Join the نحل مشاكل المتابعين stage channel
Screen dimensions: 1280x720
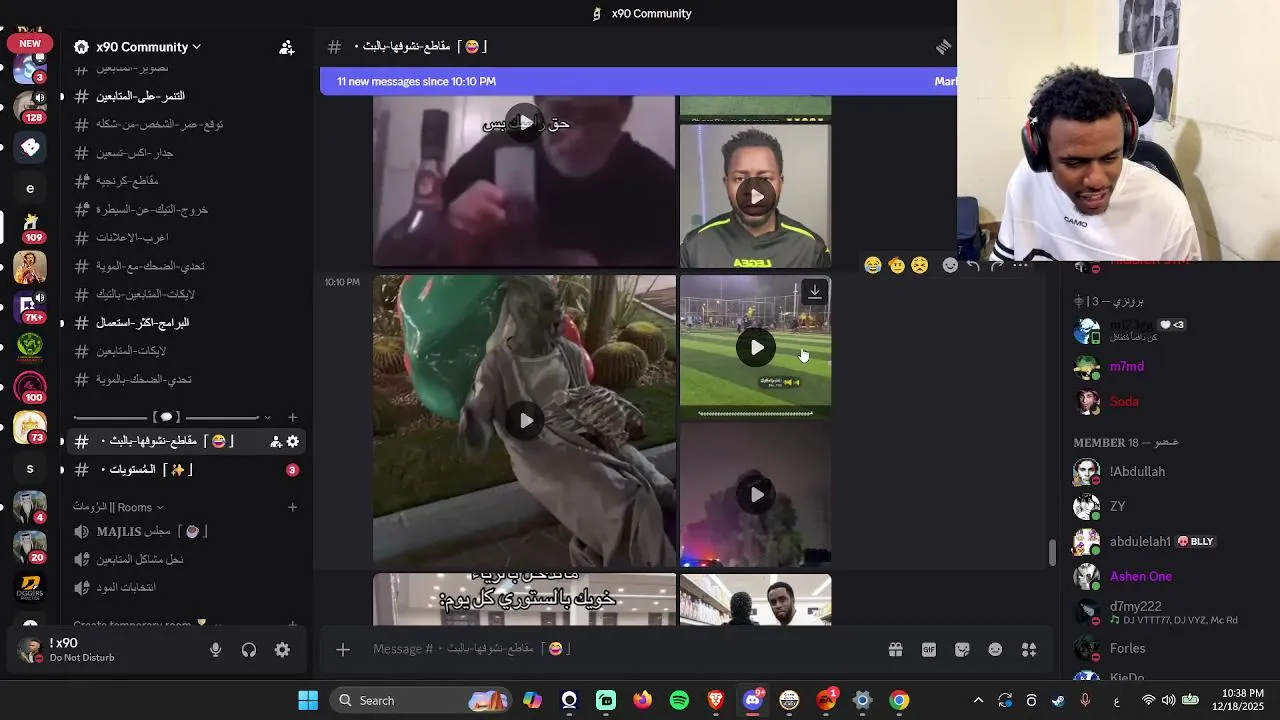click(x=185, y=560)
